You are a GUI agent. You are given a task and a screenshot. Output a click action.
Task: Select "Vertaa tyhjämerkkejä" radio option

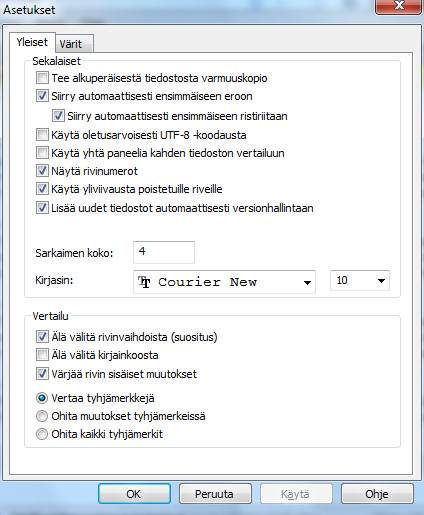pos(42,398)
